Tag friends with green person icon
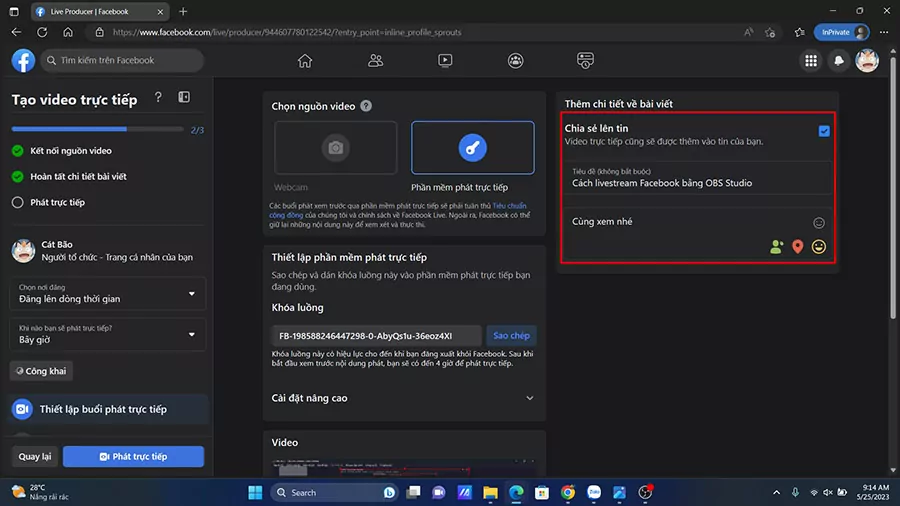 click(777, 247)
